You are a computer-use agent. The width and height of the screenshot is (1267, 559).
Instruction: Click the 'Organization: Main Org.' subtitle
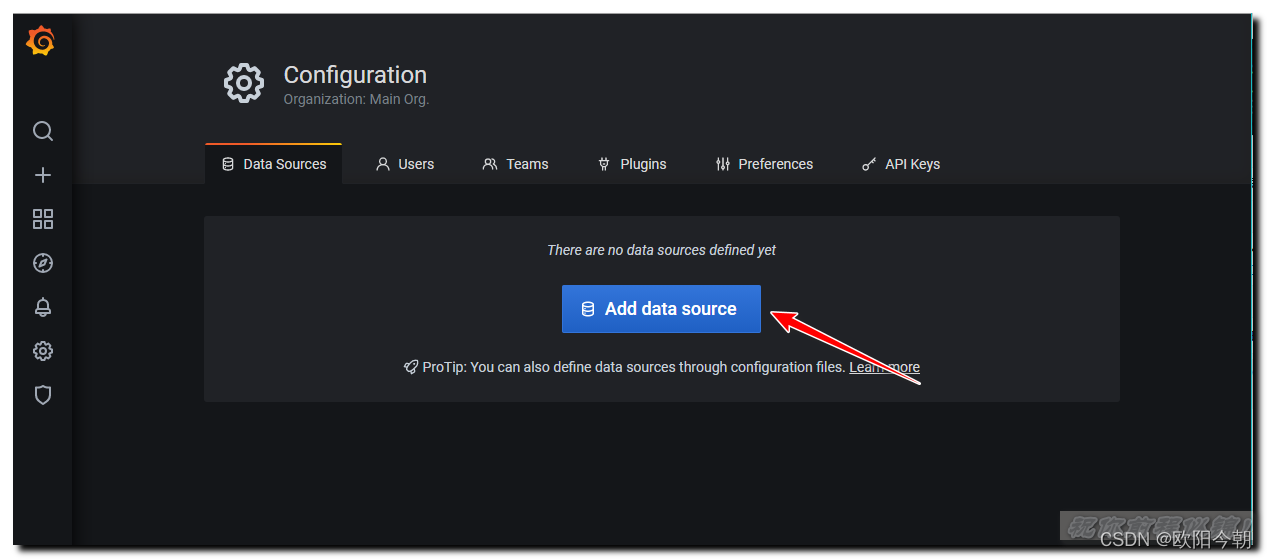click(356, 99)
